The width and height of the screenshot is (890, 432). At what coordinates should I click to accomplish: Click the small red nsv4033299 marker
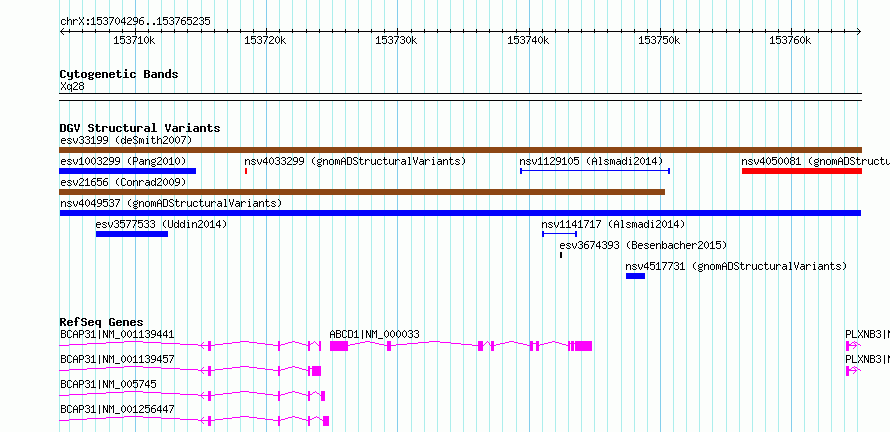pos(246,171)
